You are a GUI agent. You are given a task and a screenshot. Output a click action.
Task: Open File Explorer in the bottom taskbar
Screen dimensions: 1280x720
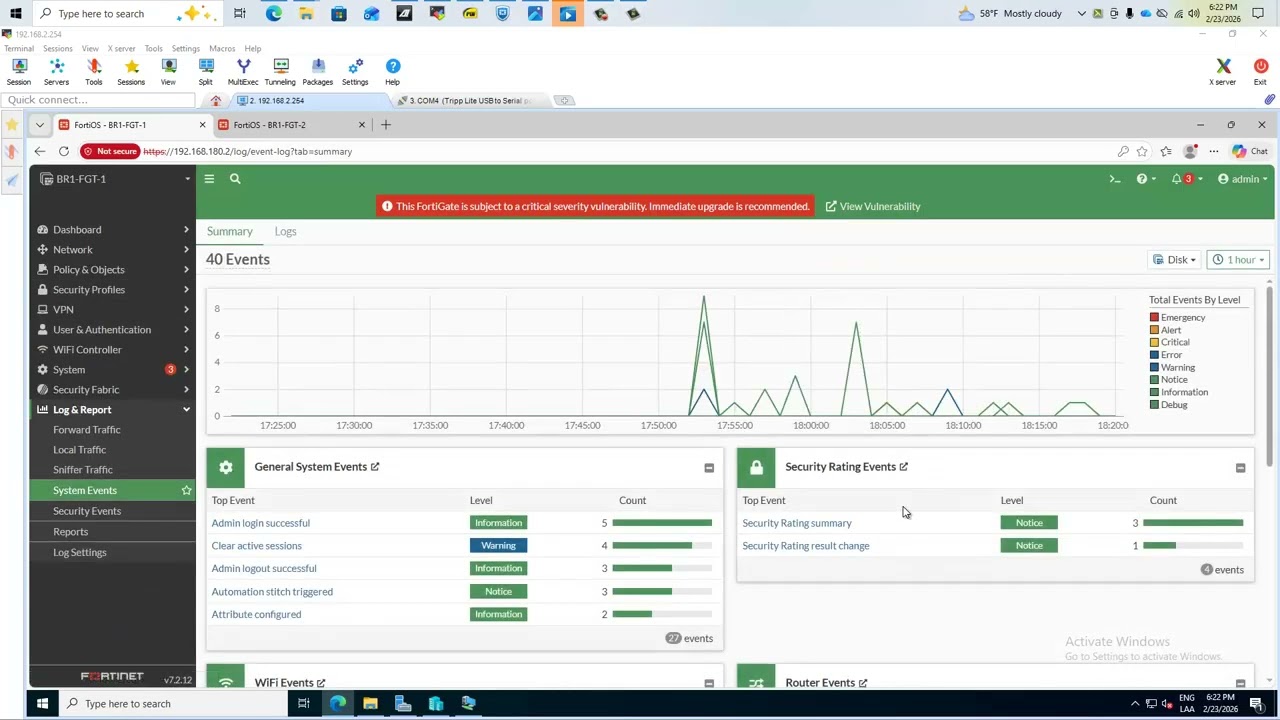pyautogui.click(x=370, y=704)
